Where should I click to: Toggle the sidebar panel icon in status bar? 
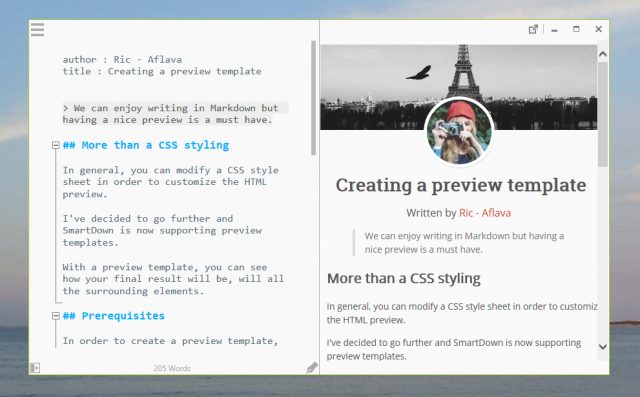35,368
